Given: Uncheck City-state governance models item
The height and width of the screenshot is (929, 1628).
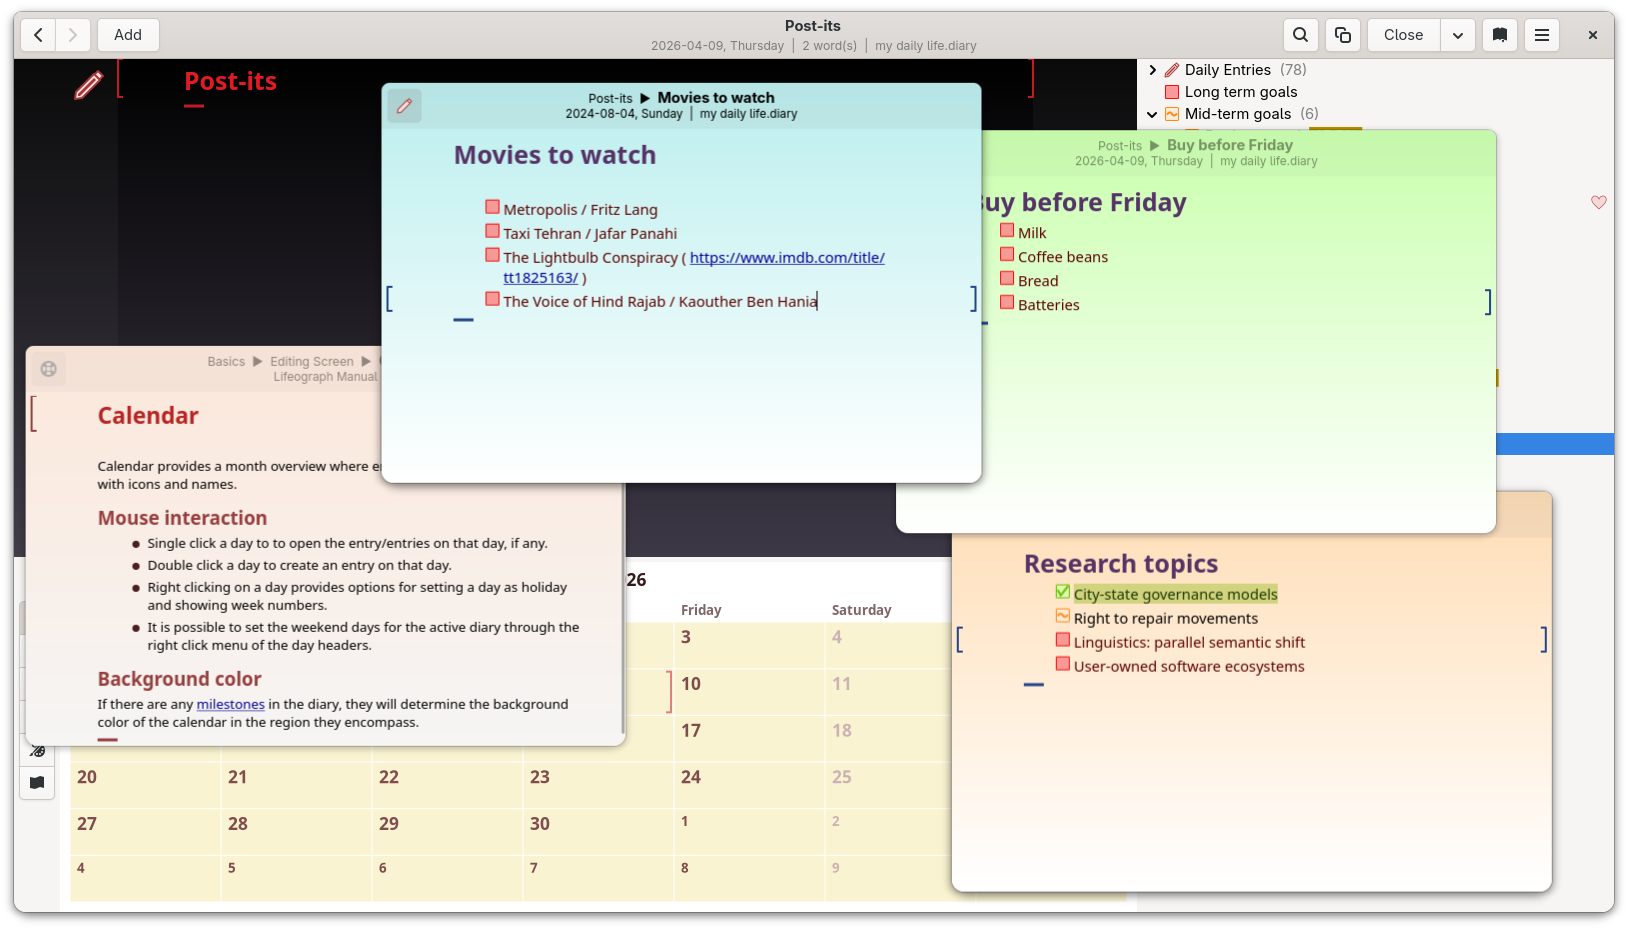Looking at the screenshot, I should pos(1063,592).
